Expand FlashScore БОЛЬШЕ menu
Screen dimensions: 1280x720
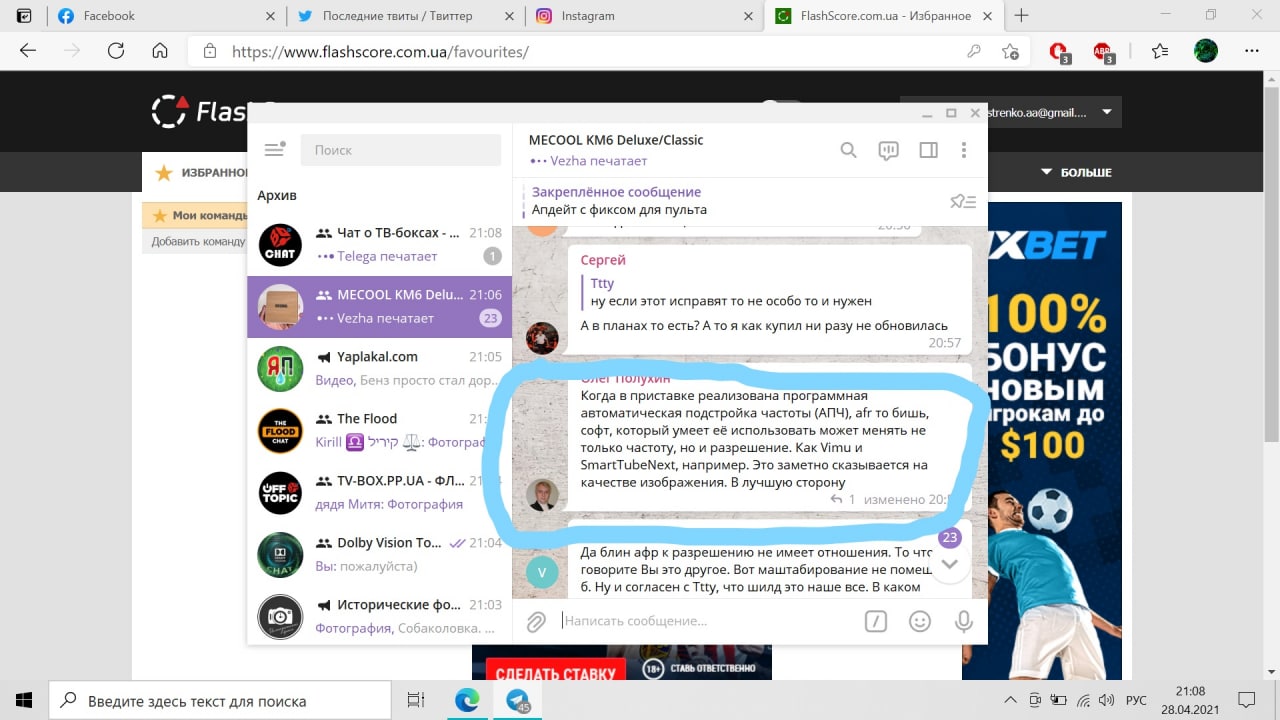(x=1077, y=172)
